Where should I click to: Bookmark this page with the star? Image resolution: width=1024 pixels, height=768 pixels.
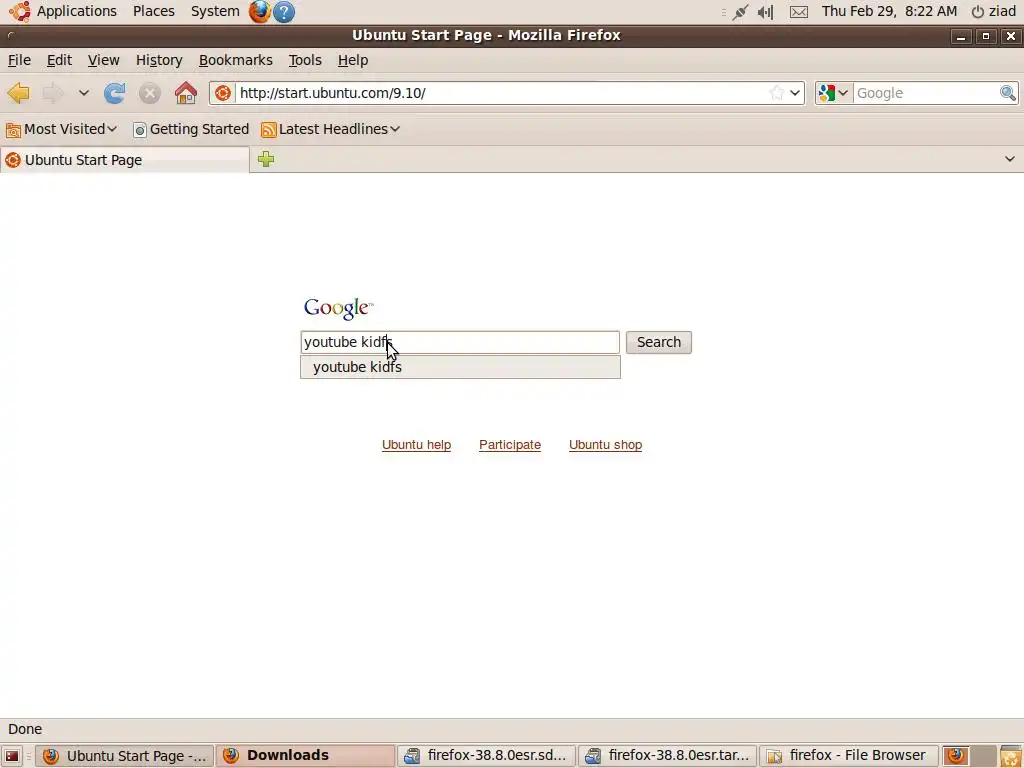776,93
